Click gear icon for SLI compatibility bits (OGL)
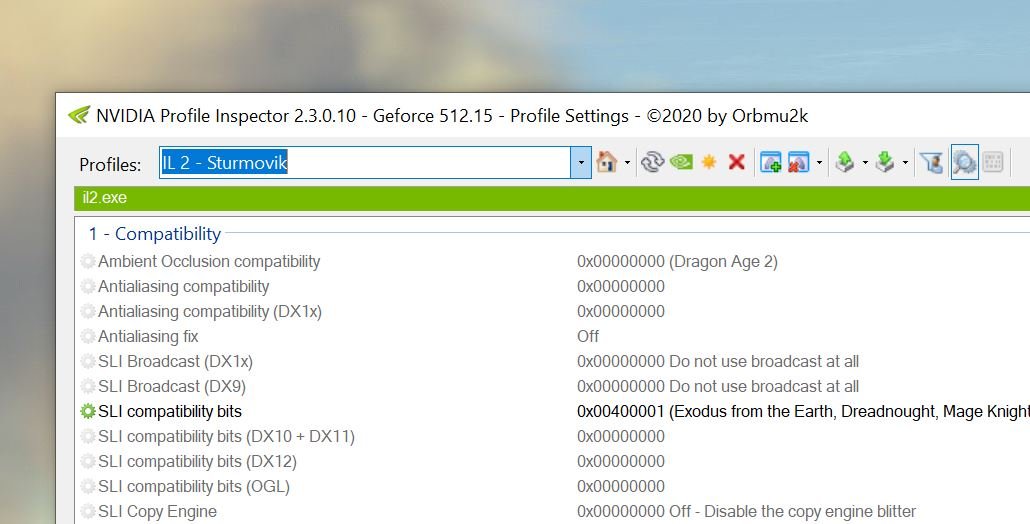The image size is (1030, 524). pyautogui.click(x=88, y=487)
